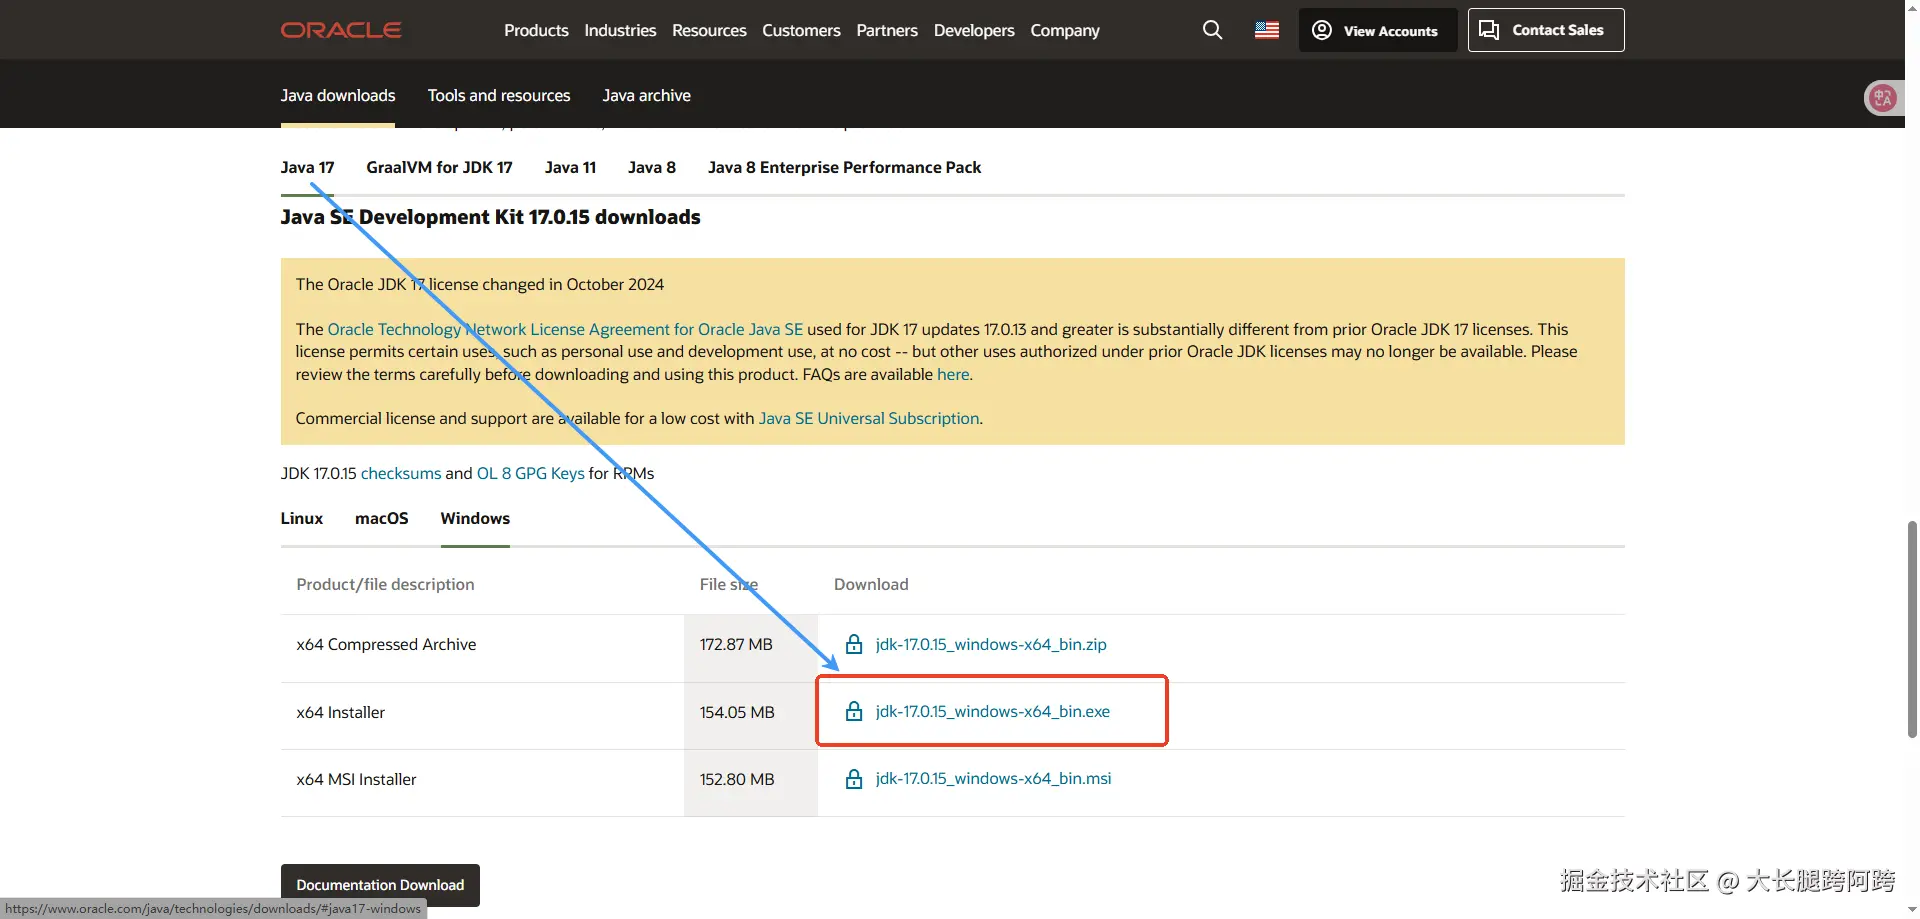Click the Contact Sales button
This screenshot has height=919, width=1920.
coord(1546,30)
